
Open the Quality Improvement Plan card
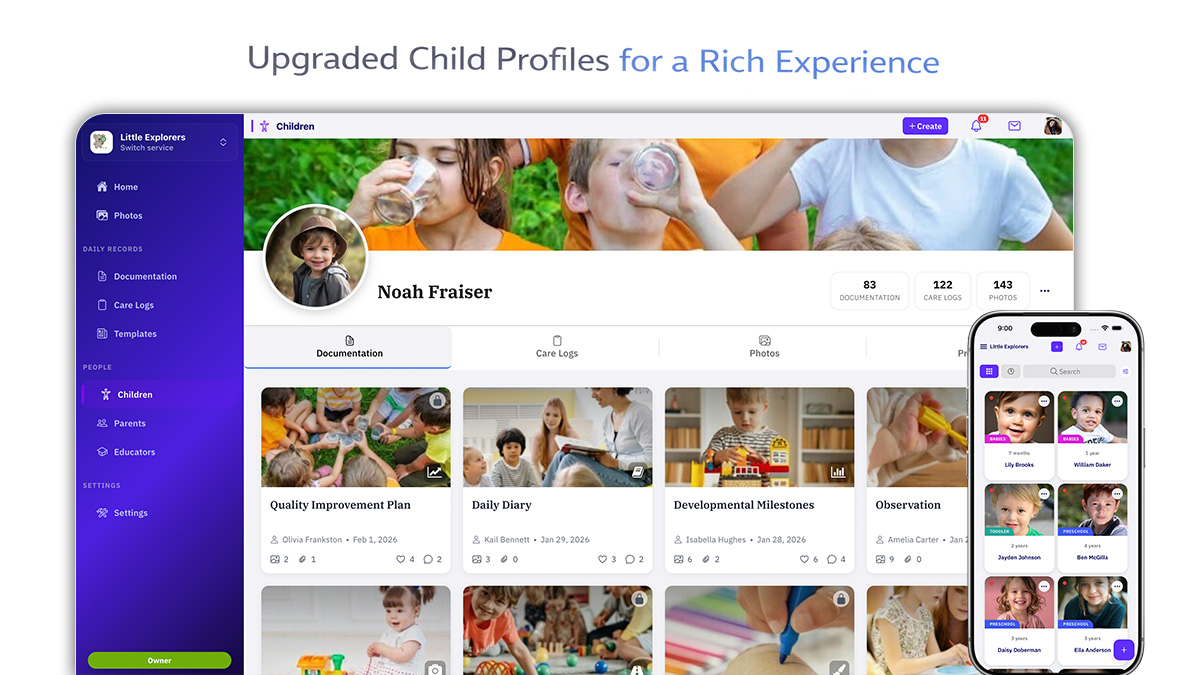click(356, 480)
